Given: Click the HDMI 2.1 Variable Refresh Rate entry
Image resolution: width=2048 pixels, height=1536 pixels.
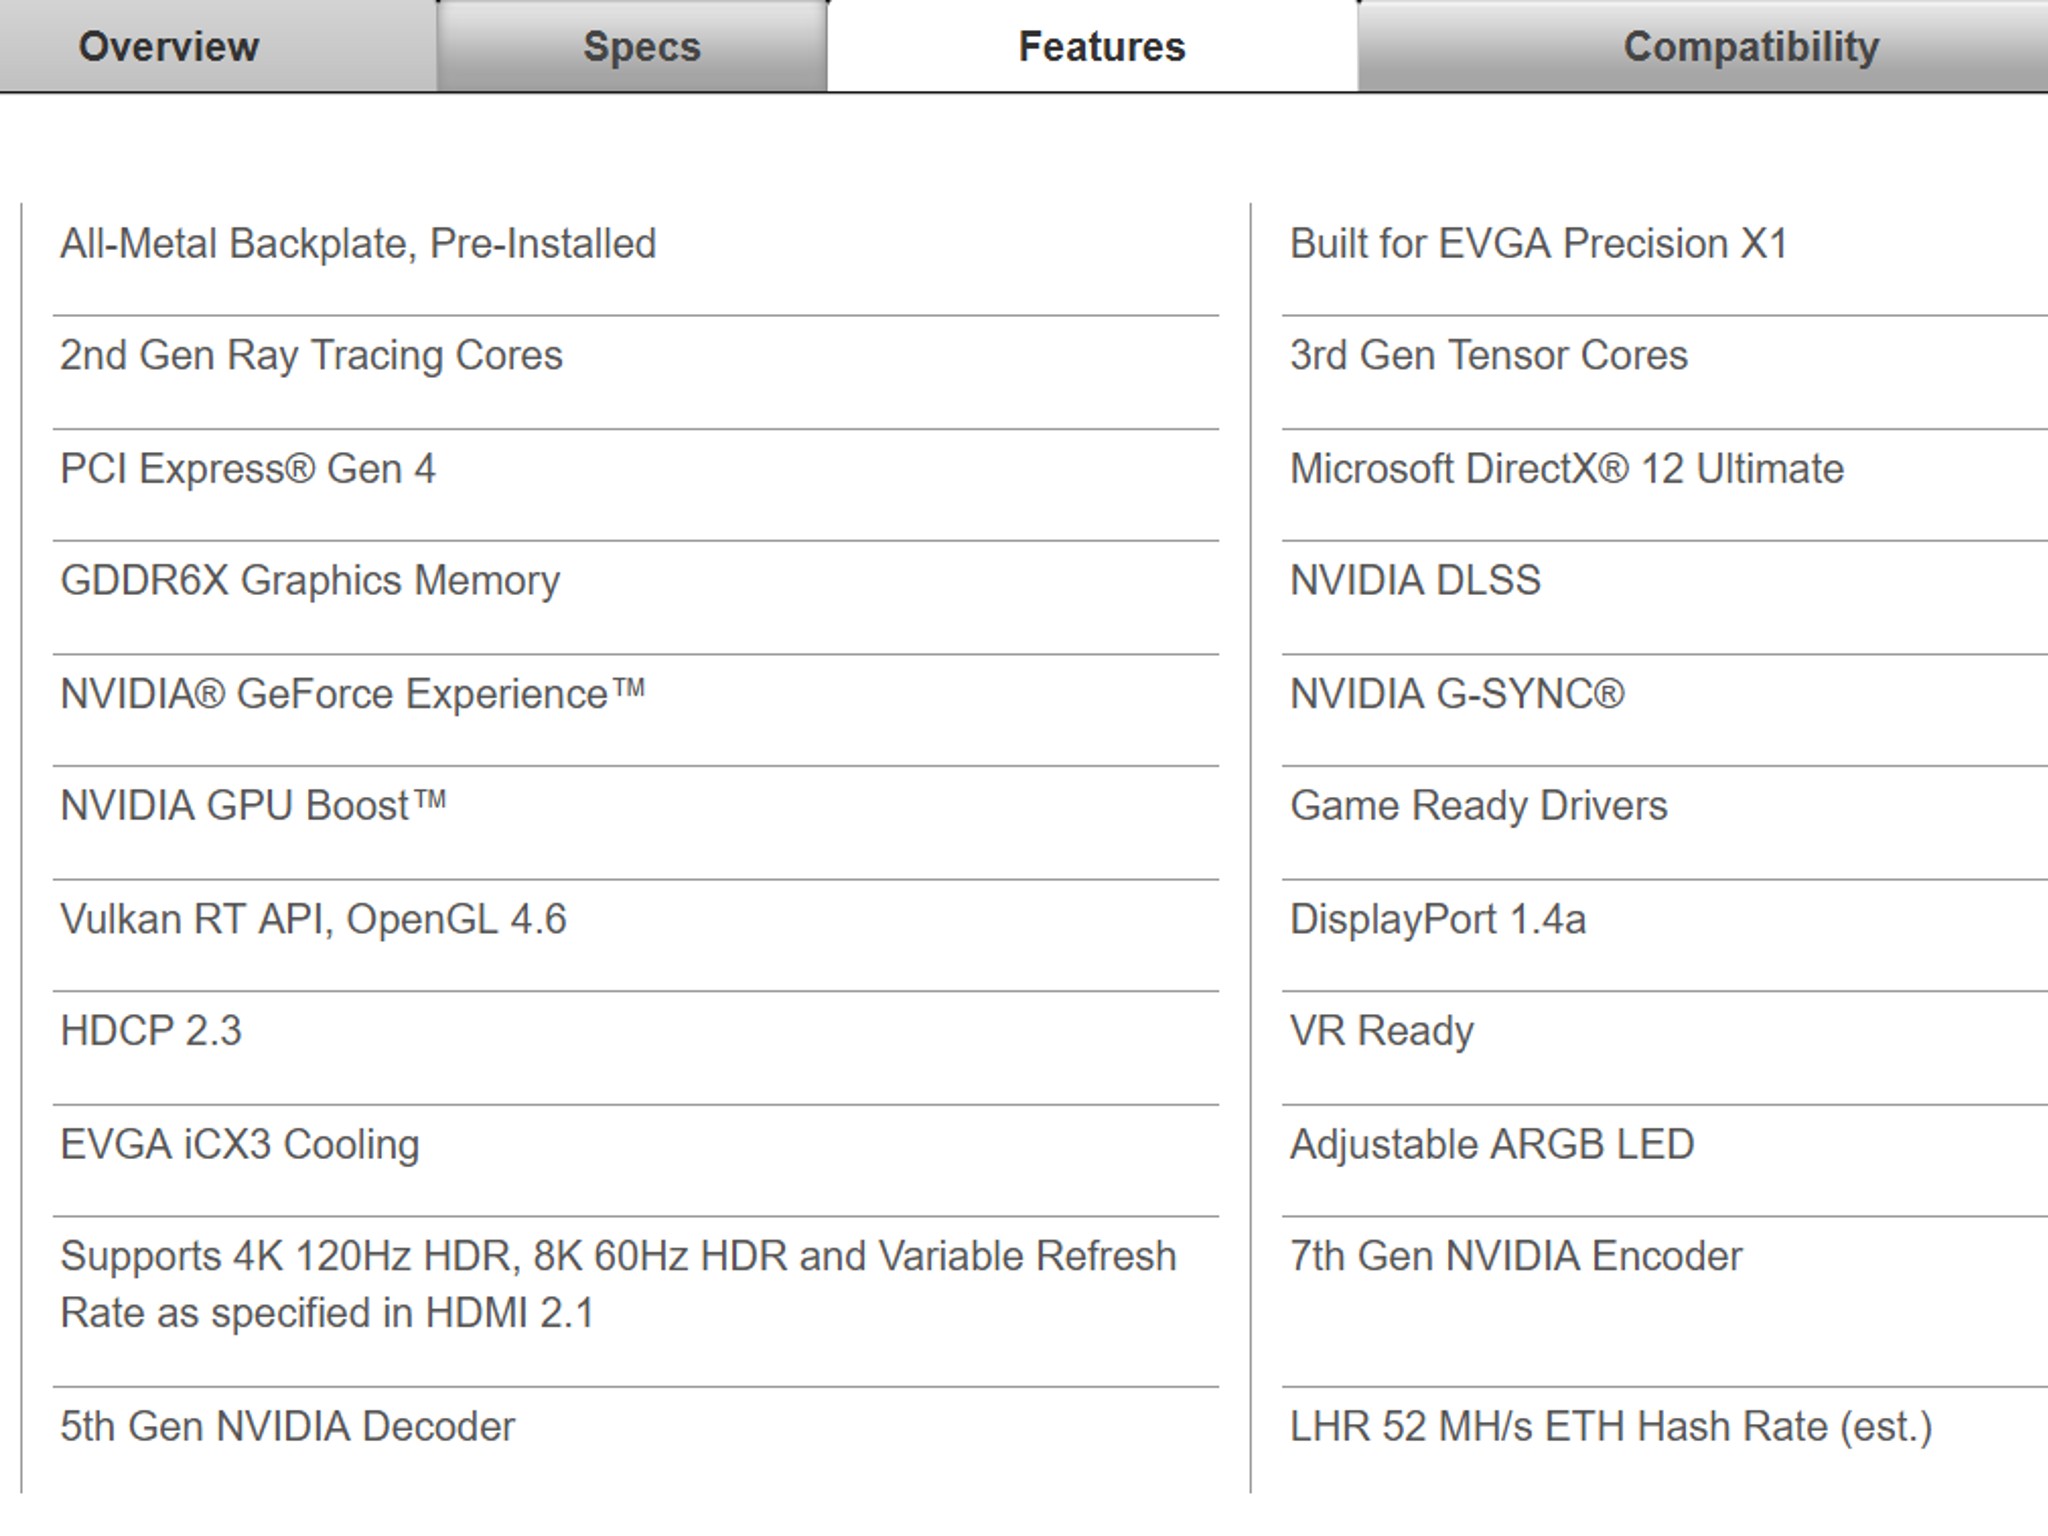Looking at the screenshot, I should click(x=618, y=1284).
